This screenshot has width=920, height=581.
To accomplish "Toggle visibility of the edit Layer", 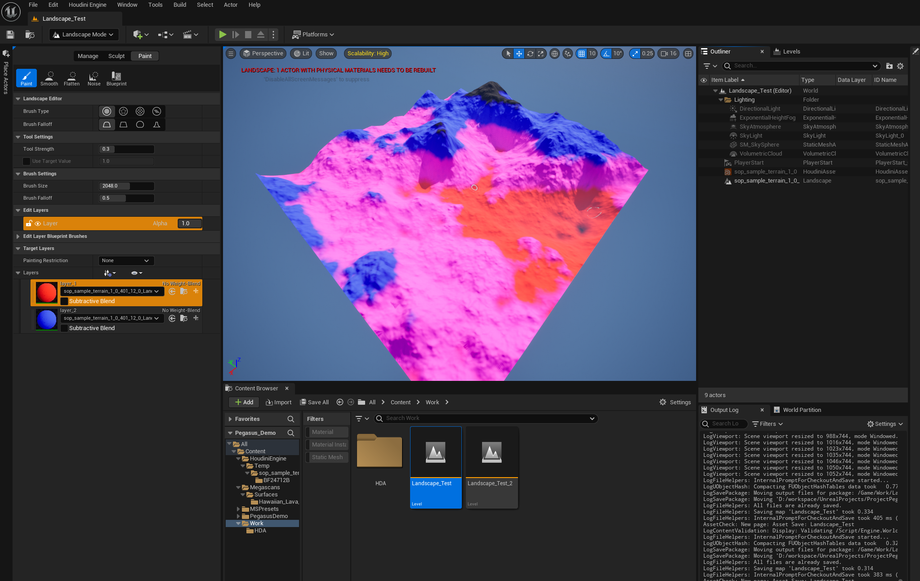I will (38, 224).
